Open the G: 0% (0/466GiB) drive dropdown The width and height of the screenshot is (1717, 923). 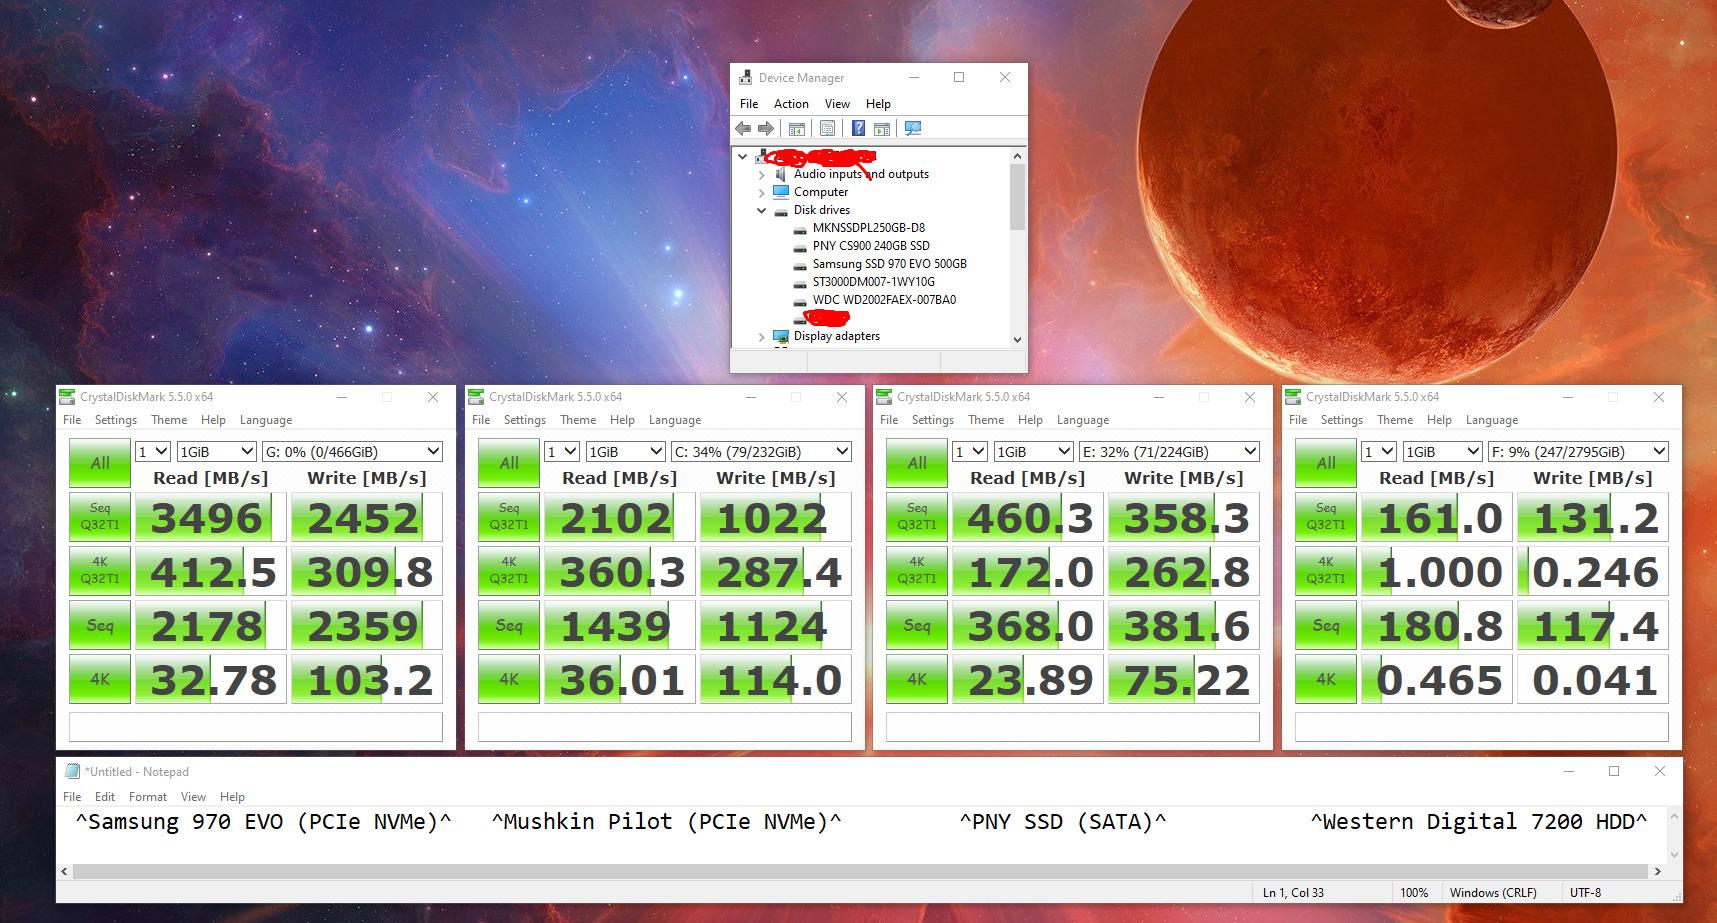click(351, 451)
